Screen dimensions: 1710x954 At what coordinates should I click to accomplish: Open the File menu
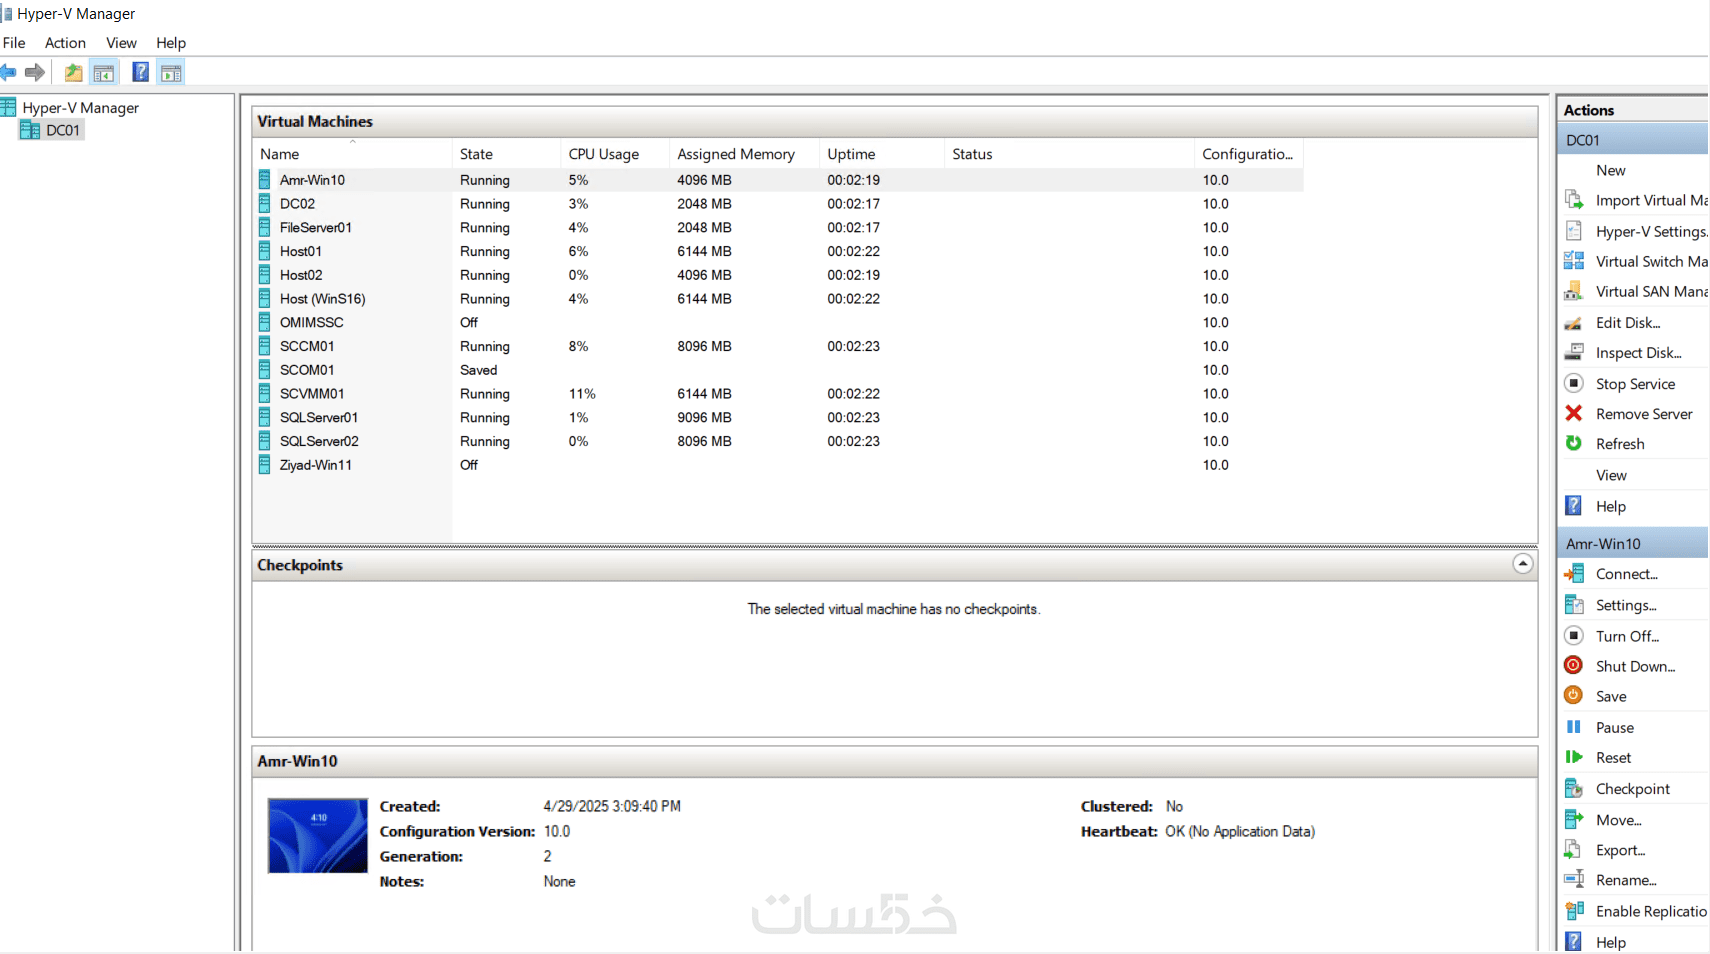pos(14,43)
